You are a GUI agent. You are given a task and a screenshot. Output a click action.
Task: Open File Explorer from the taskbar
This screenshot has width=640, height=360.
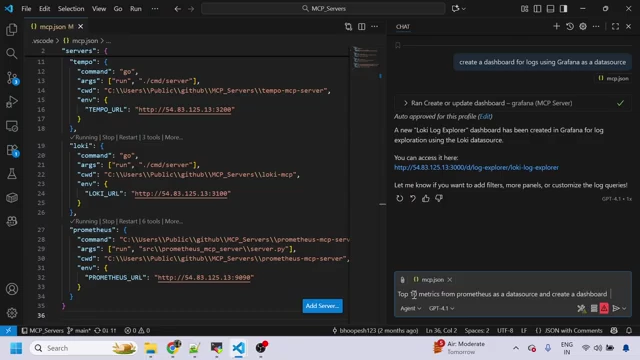point(151,348)
